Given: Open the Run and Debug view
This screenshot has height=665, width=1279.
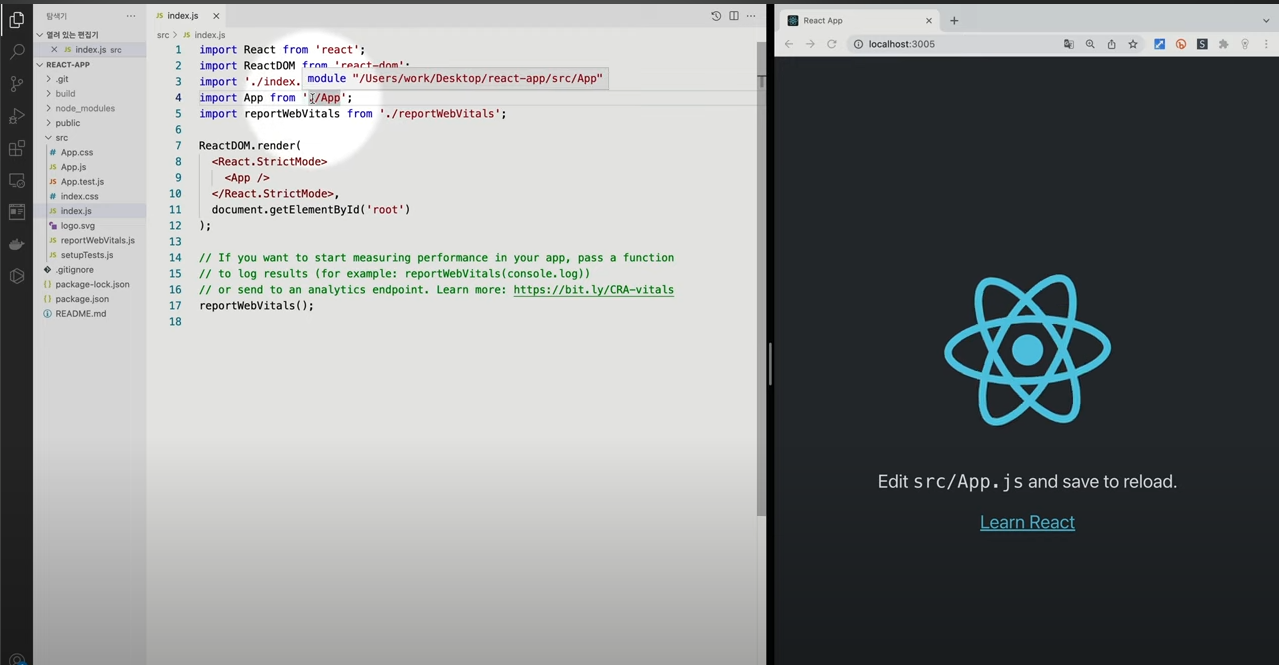Looking at the screenshot, I should [x=16, y=116].
